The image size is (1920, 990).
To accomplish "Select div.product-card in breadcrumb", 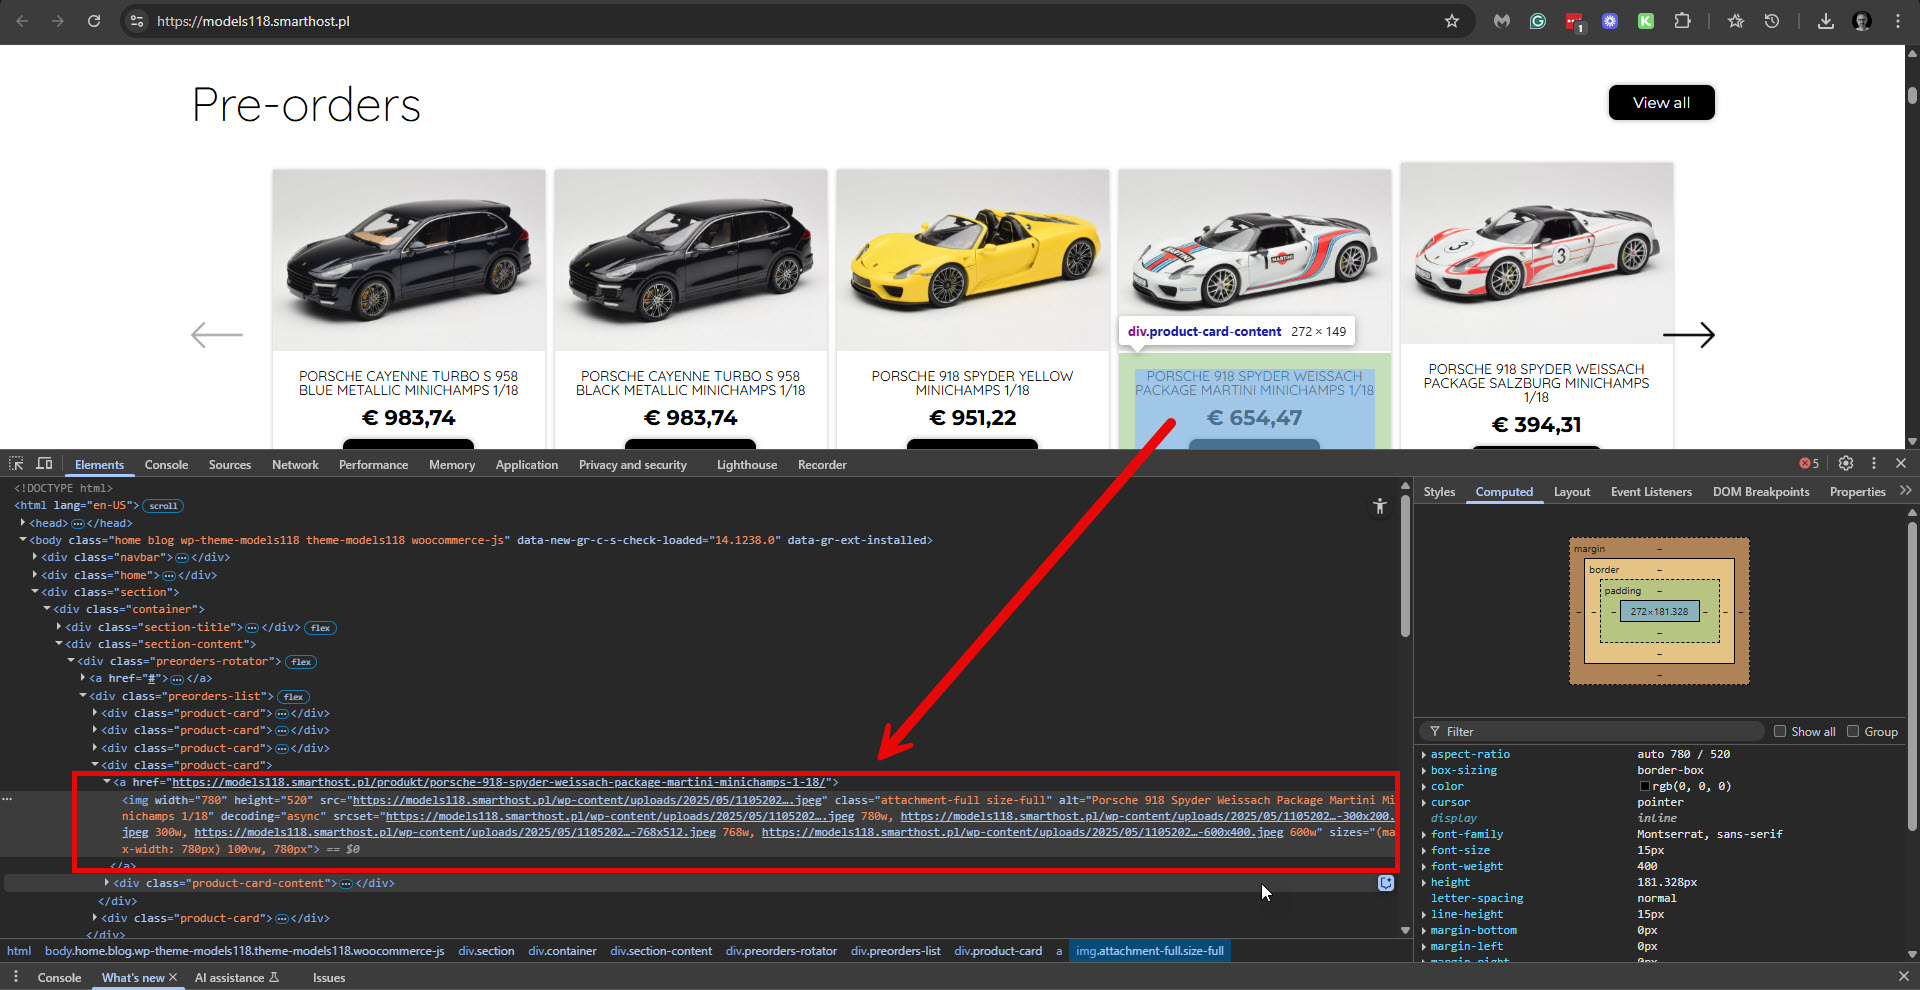I will point(998,951).
